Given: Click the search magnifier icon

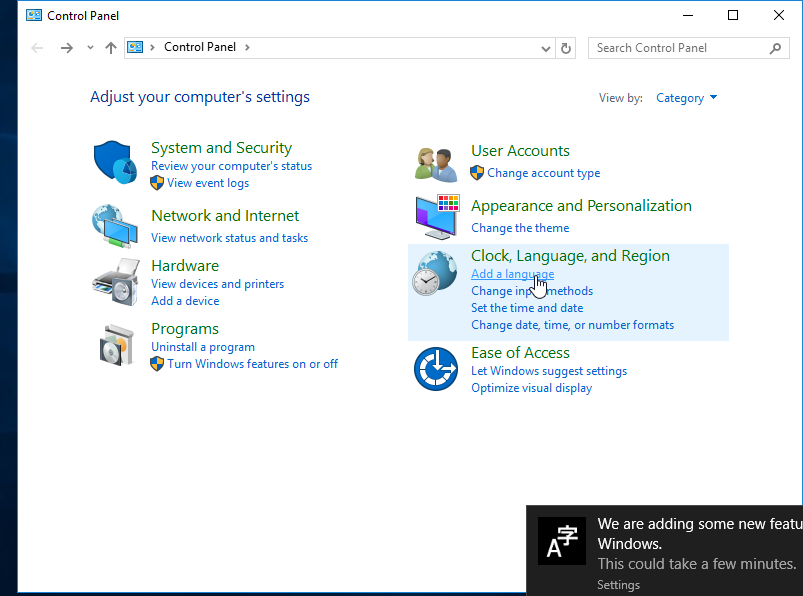Looking at the screenshot, I should (x=775, y=48).
